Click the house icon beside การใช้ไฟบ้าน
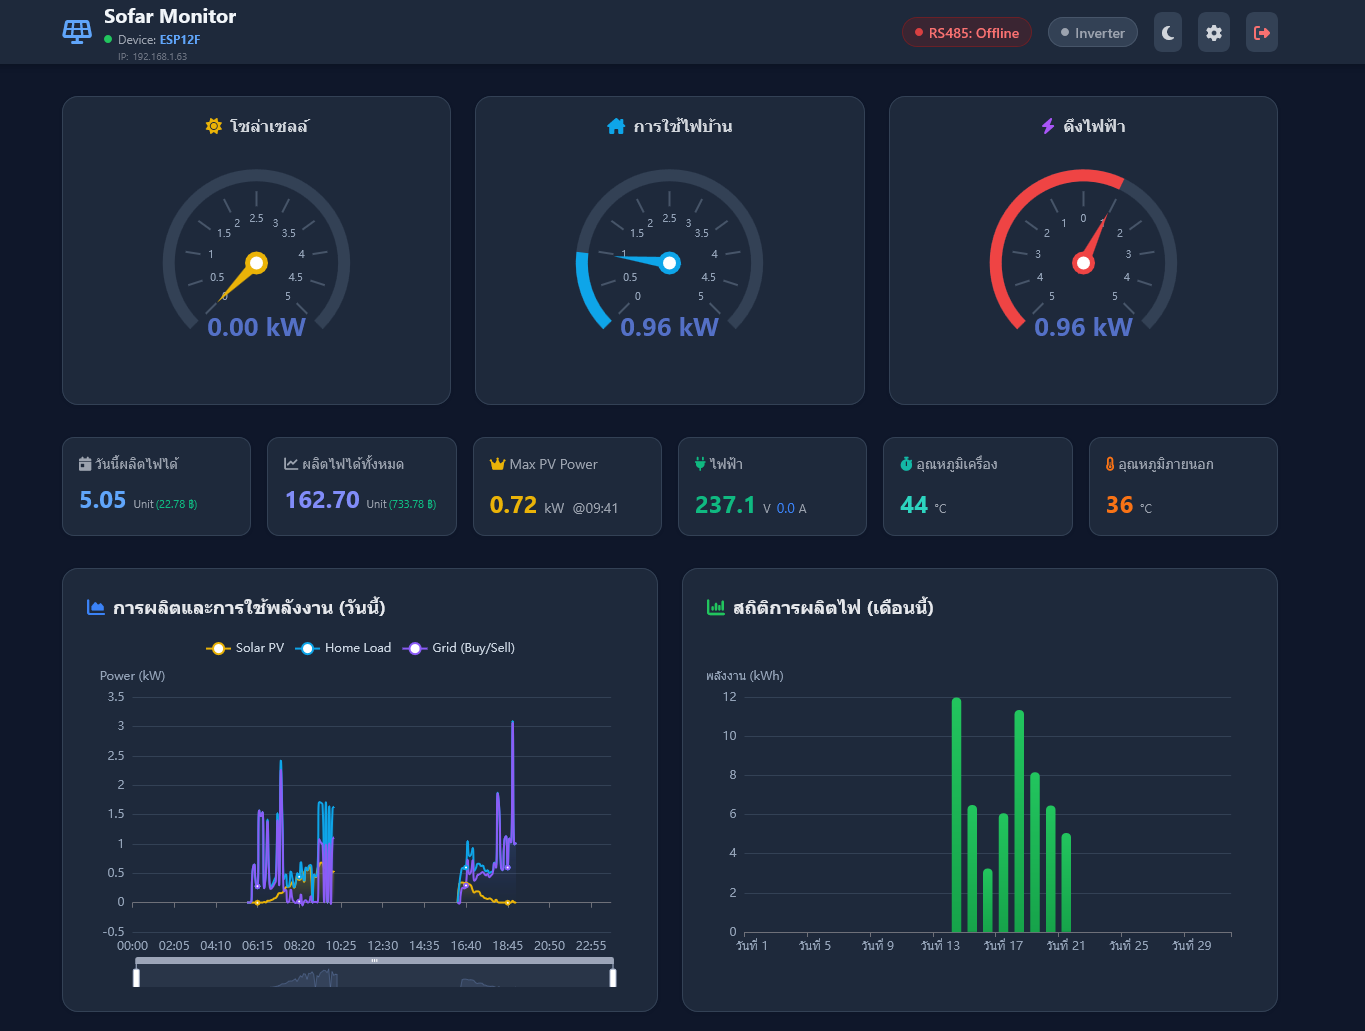1365x1031 pixels. (x=616, y=126)
